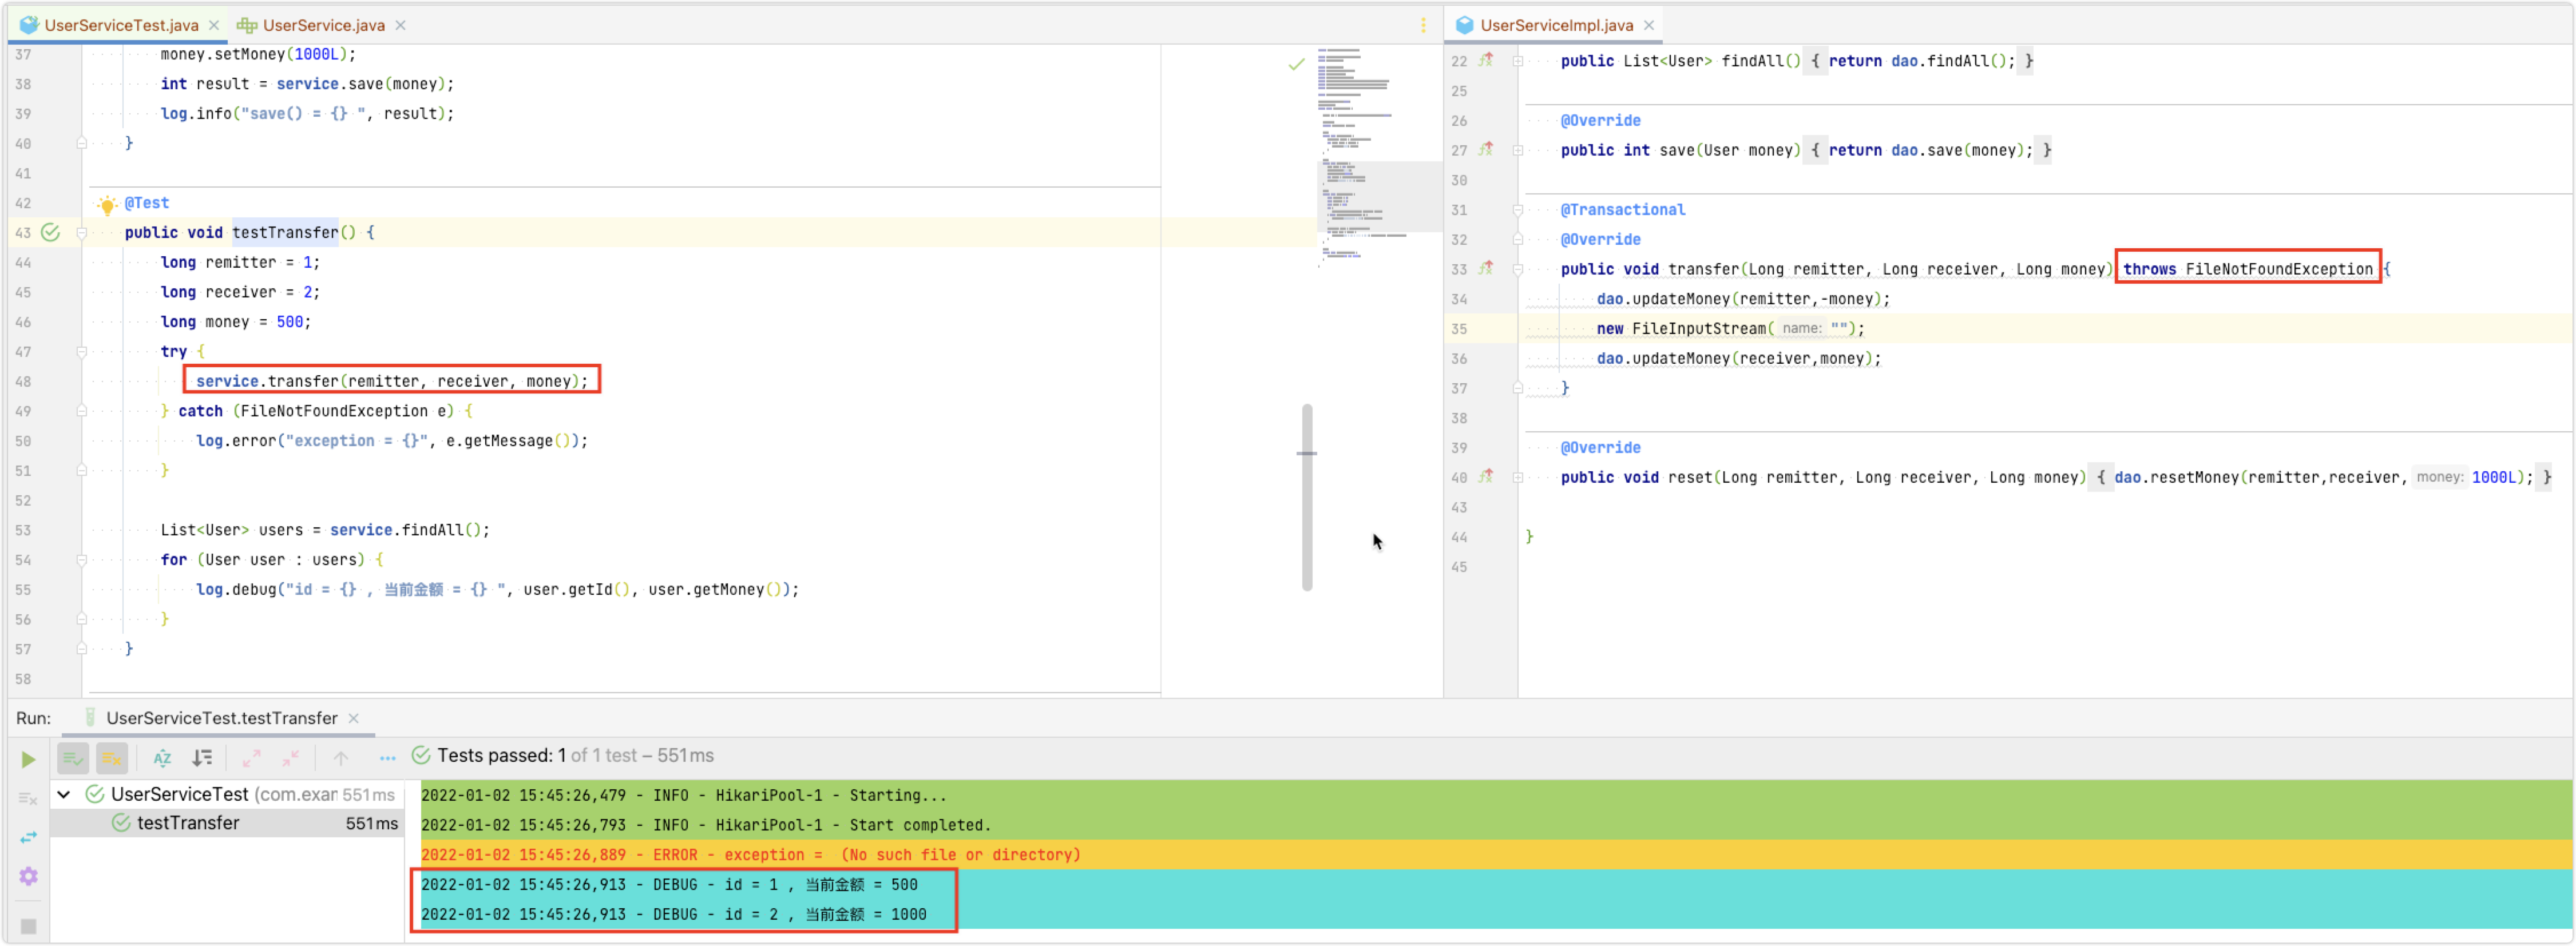This screenshot has width=2576, height=946.
Task: Click the implements gutter icon at line 40
Action: pos(1486,476)
